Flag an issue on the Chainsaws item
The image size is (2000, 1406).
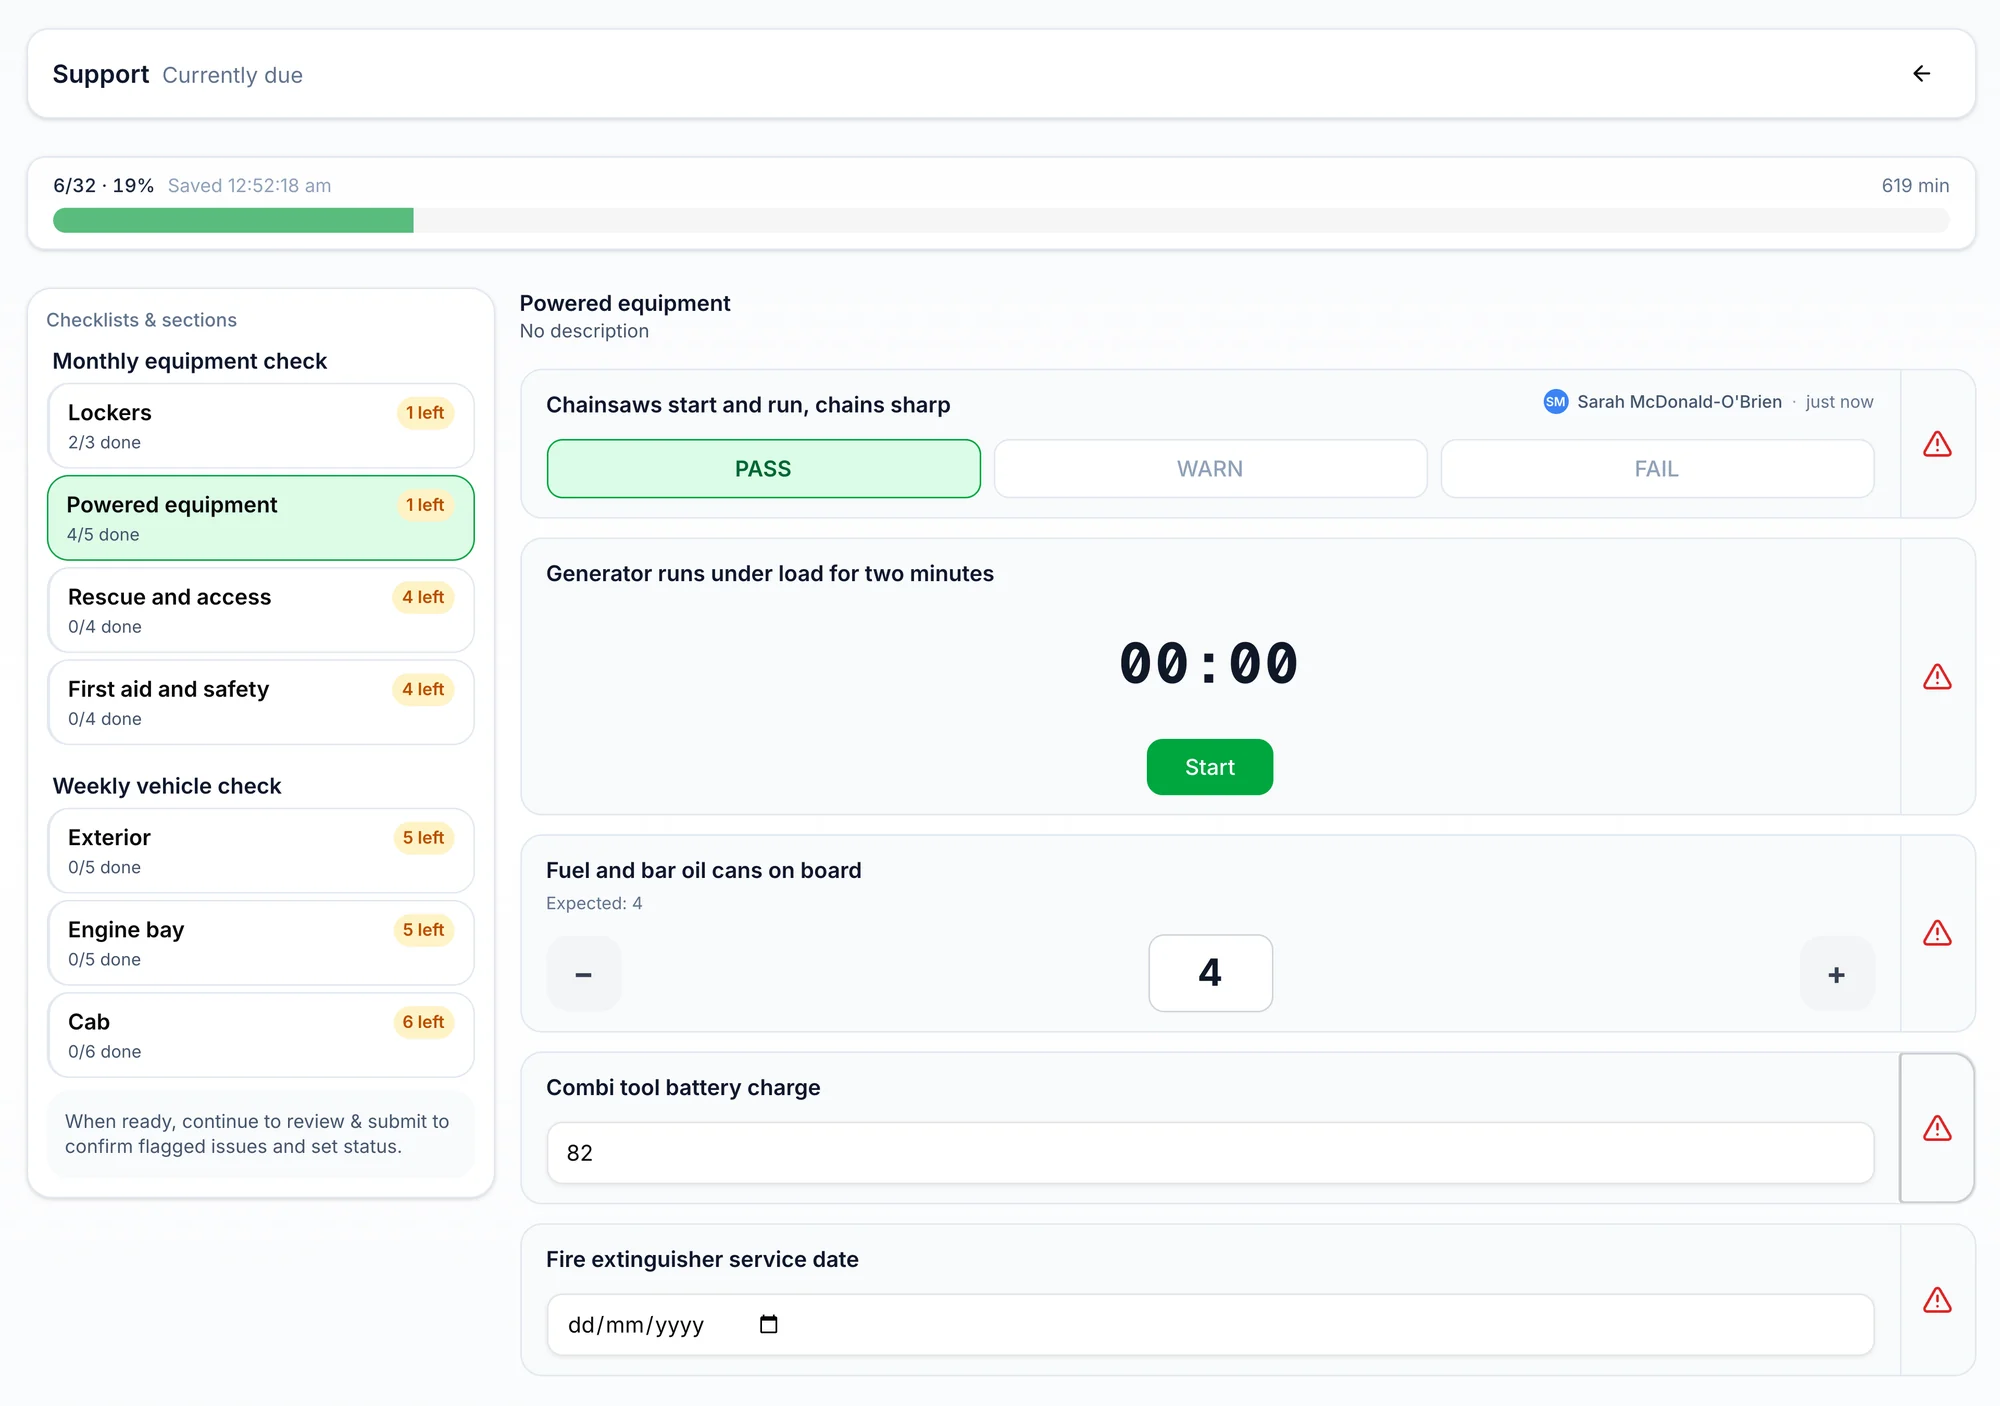(1937, 444)
